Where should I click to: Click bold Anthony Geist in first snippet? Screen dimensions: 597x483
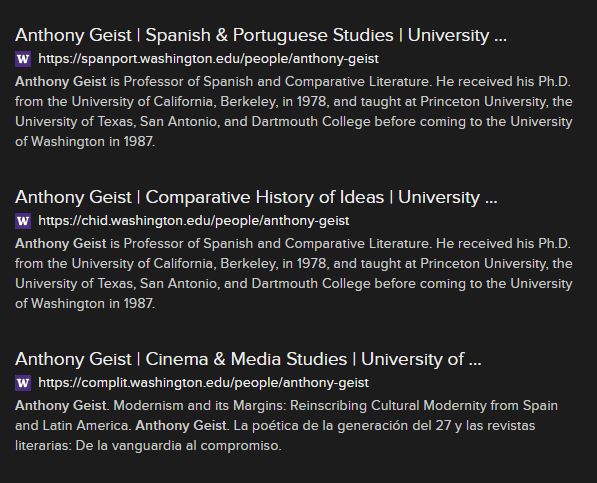61,81
